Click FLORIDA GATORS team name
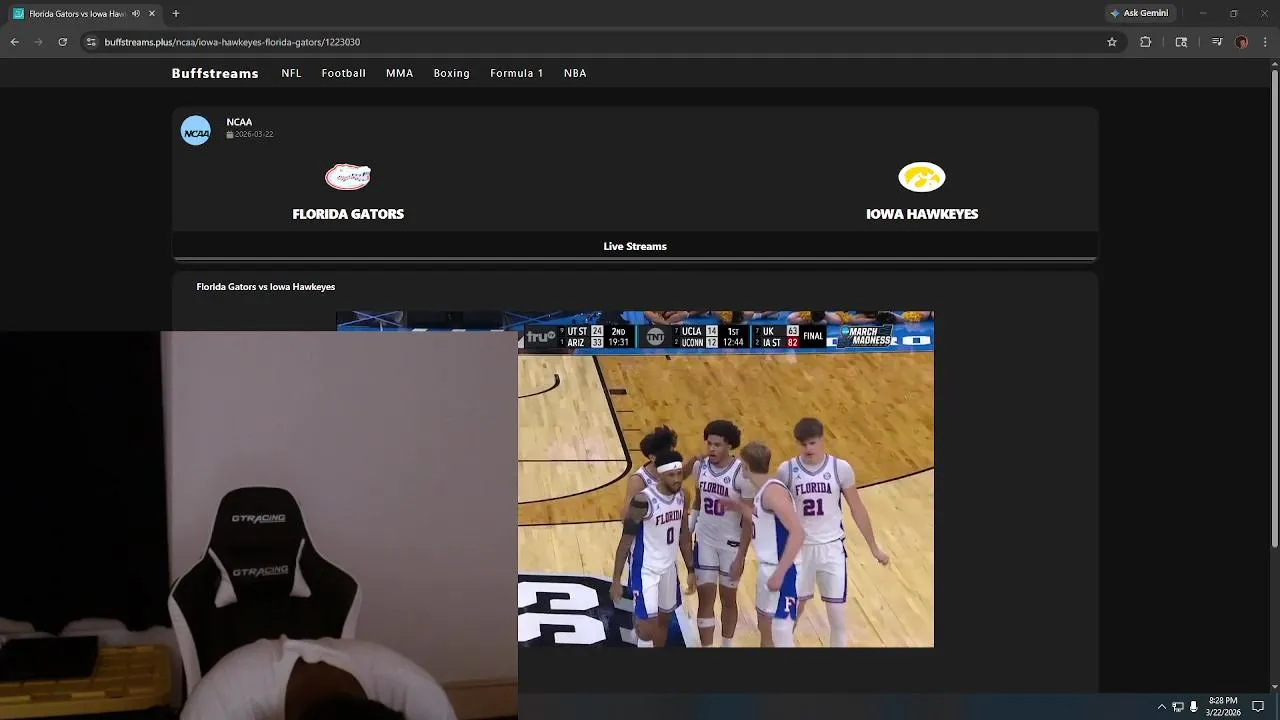The image size is (1280, 720). click(348, 214)
